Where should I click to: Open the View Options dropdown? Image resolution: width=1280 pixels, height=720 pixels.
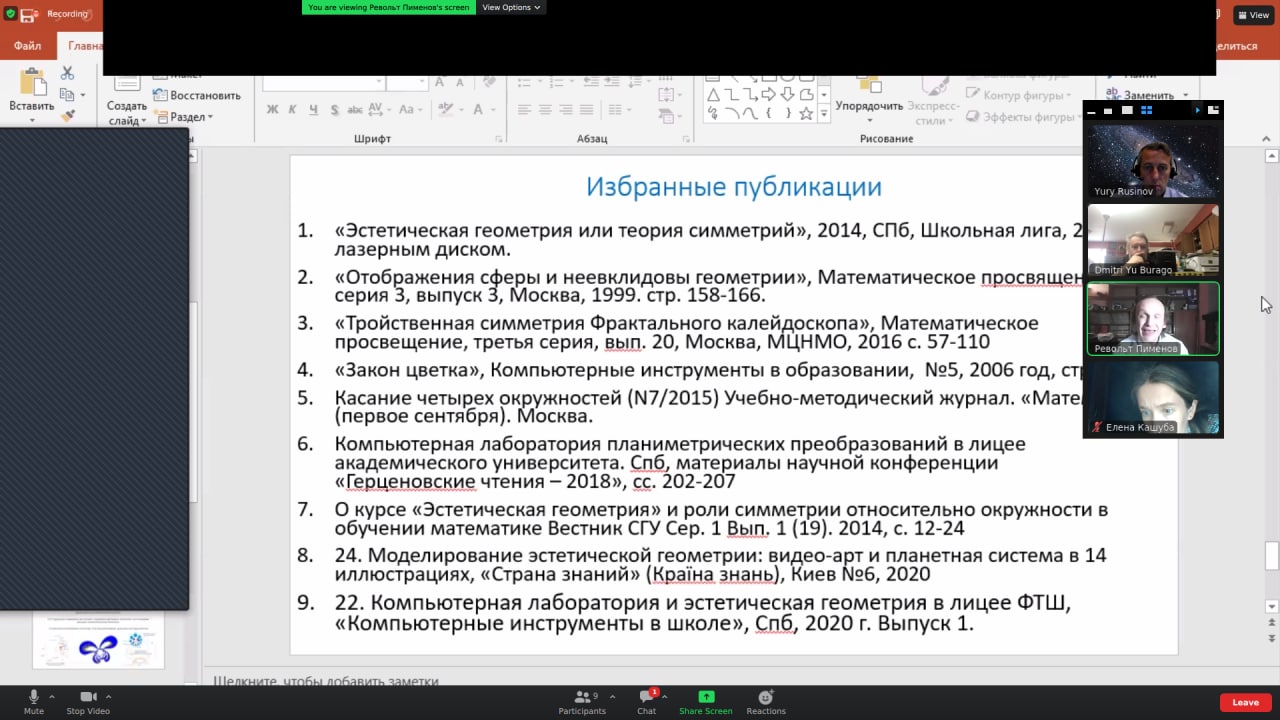[x=511, y=7]
